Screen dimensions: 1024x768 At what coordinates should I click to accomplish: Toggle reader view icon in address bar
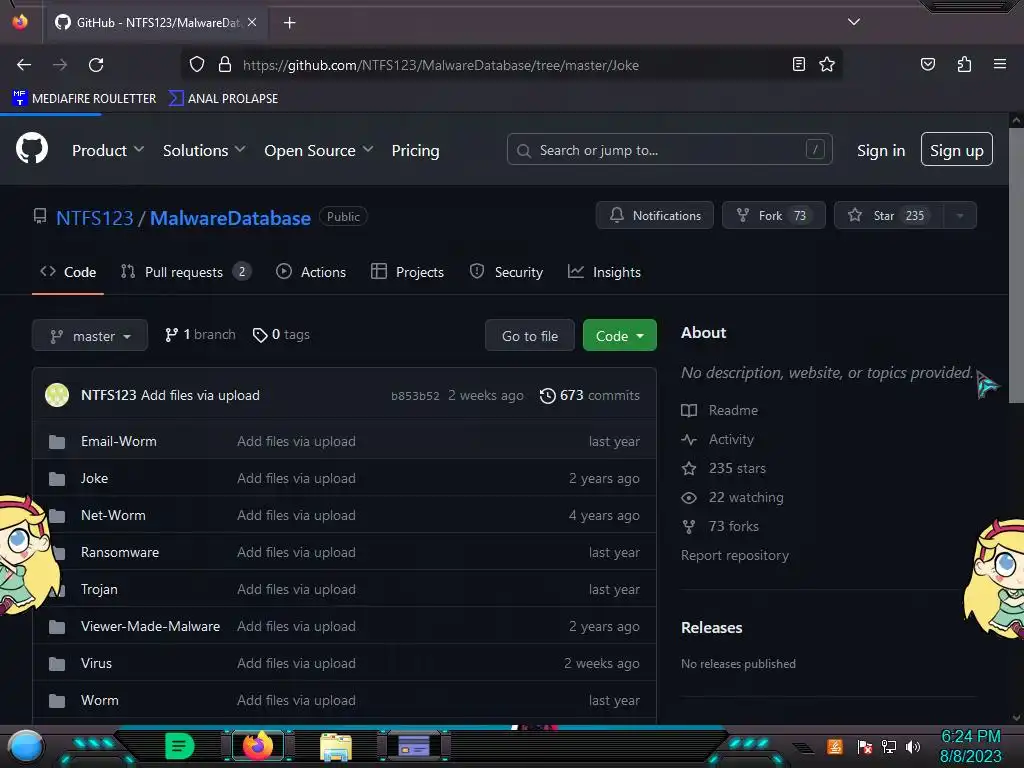click(798, 64)
